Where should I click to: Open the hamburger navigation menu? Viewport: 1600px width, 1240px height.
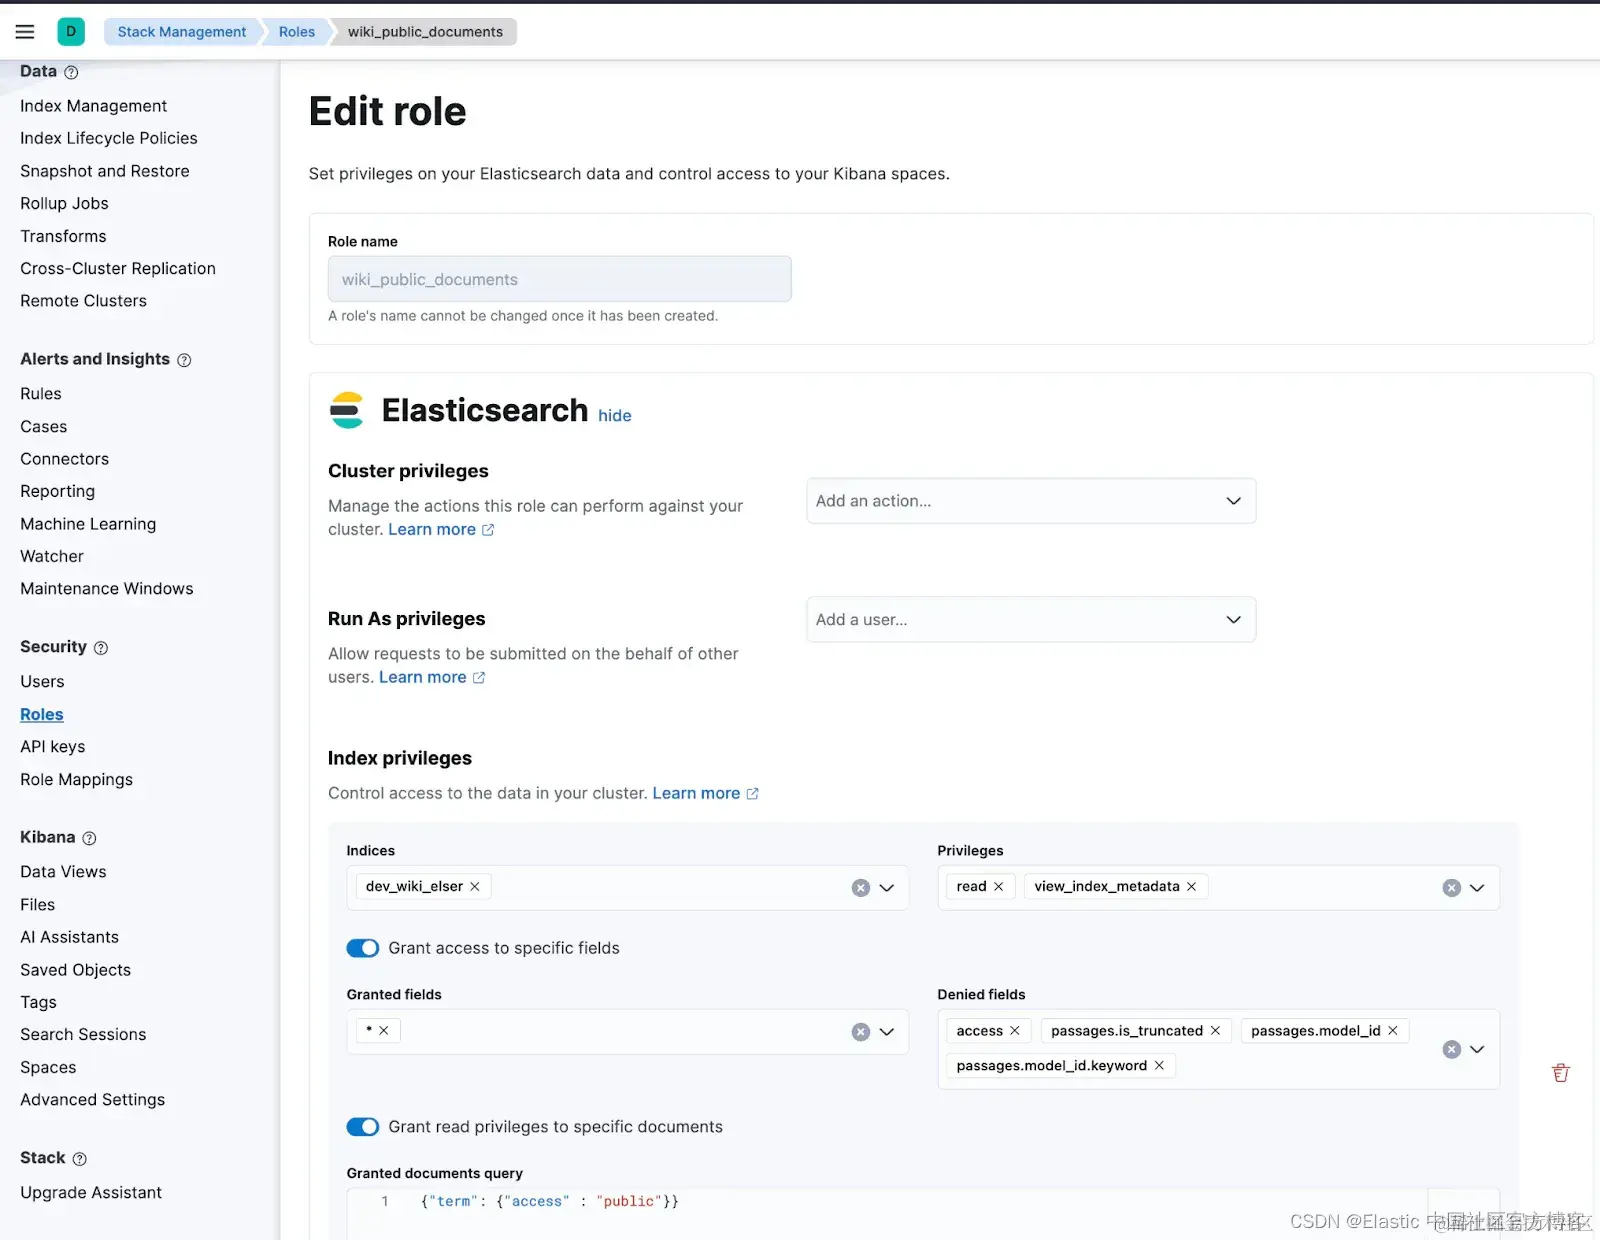pos(25,32)
